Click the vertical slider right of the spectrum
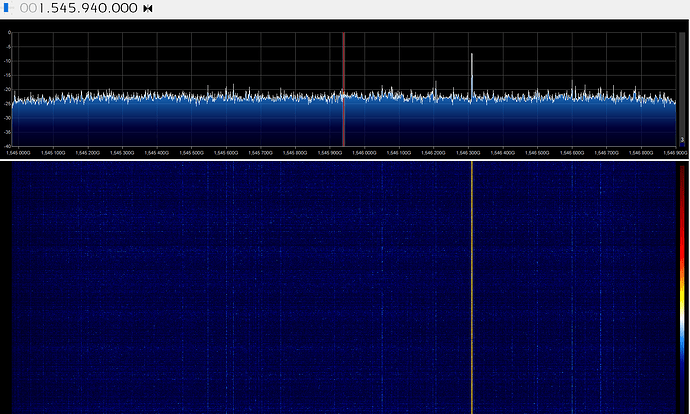690x414 pixels. coord(682,88)
